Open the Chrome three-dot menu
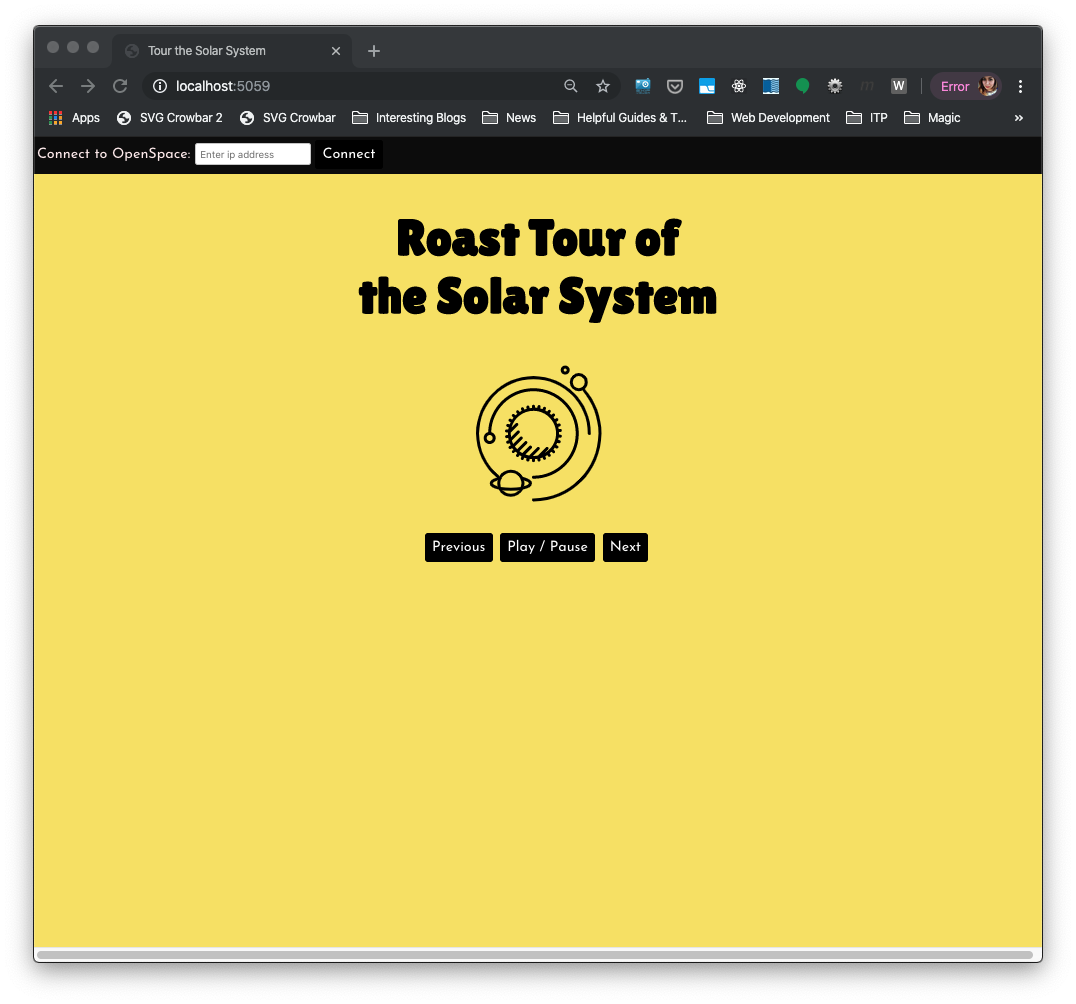 point(1020,86)
